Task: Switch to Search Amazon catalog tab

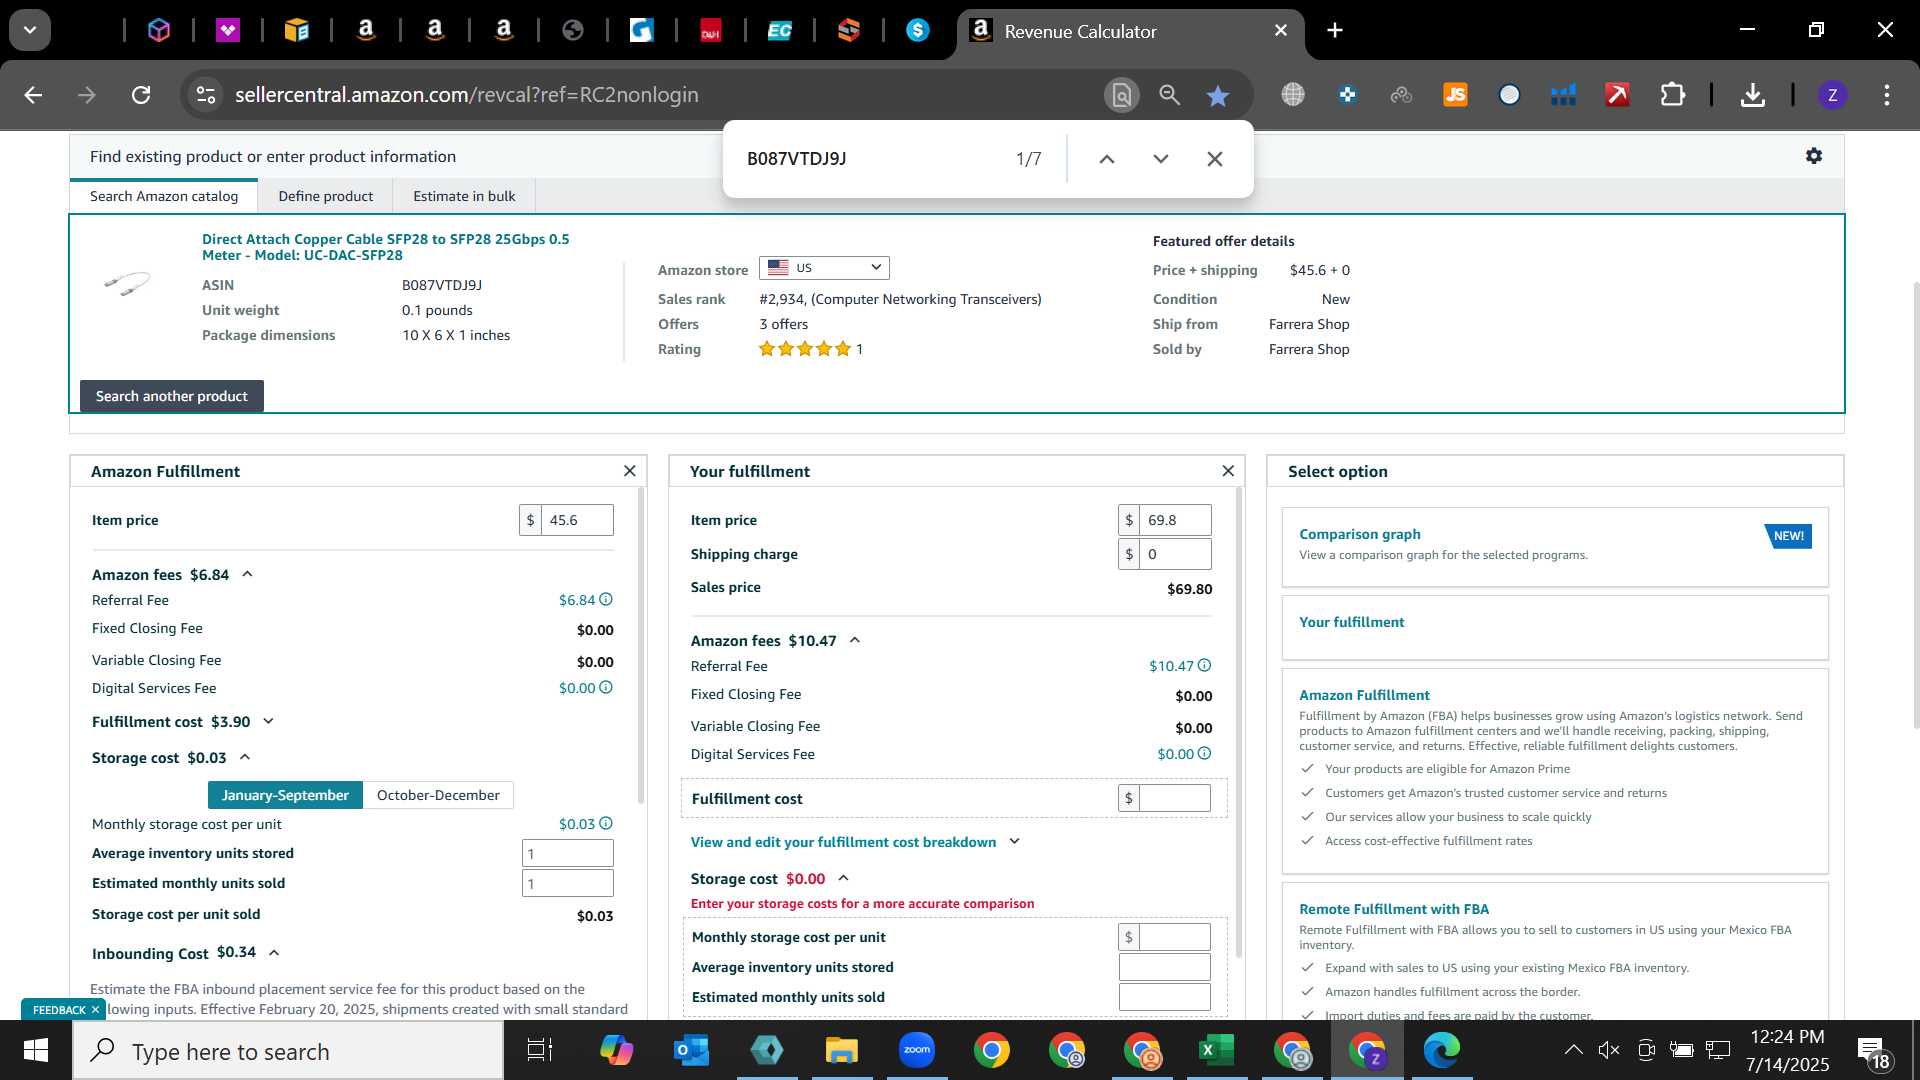Action: 164,196
